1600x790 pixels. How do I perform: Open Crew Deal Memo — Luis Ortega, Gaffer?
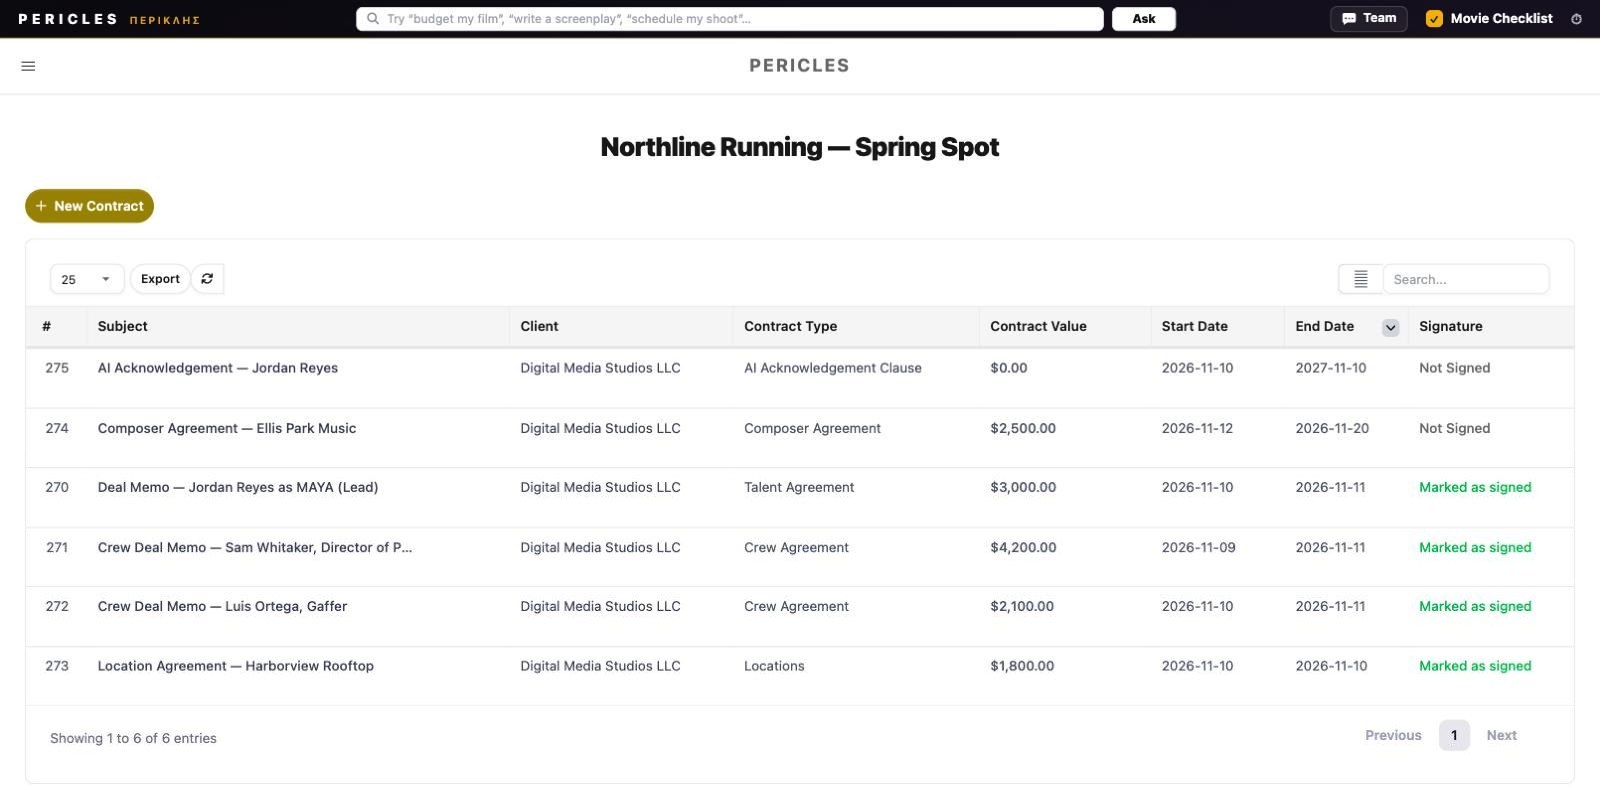[222, 606]
